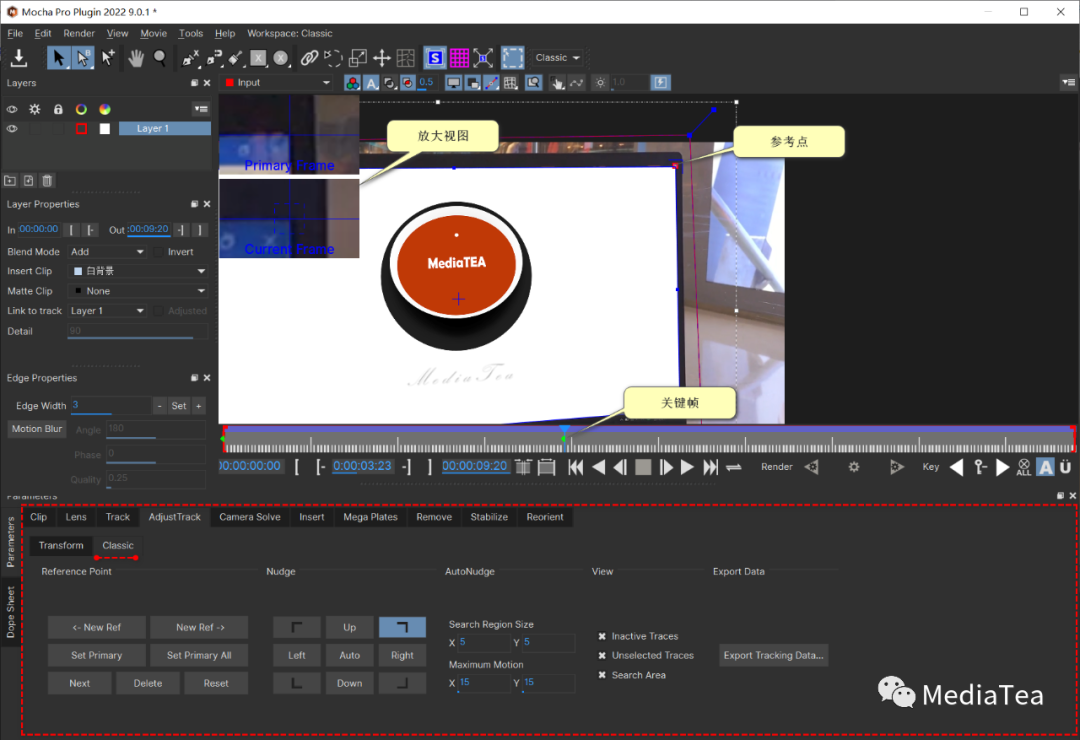Viewport: 1080px width, 740px height.
Task: Switch to the Camera Solve tab
Action: tap(250, 517)
